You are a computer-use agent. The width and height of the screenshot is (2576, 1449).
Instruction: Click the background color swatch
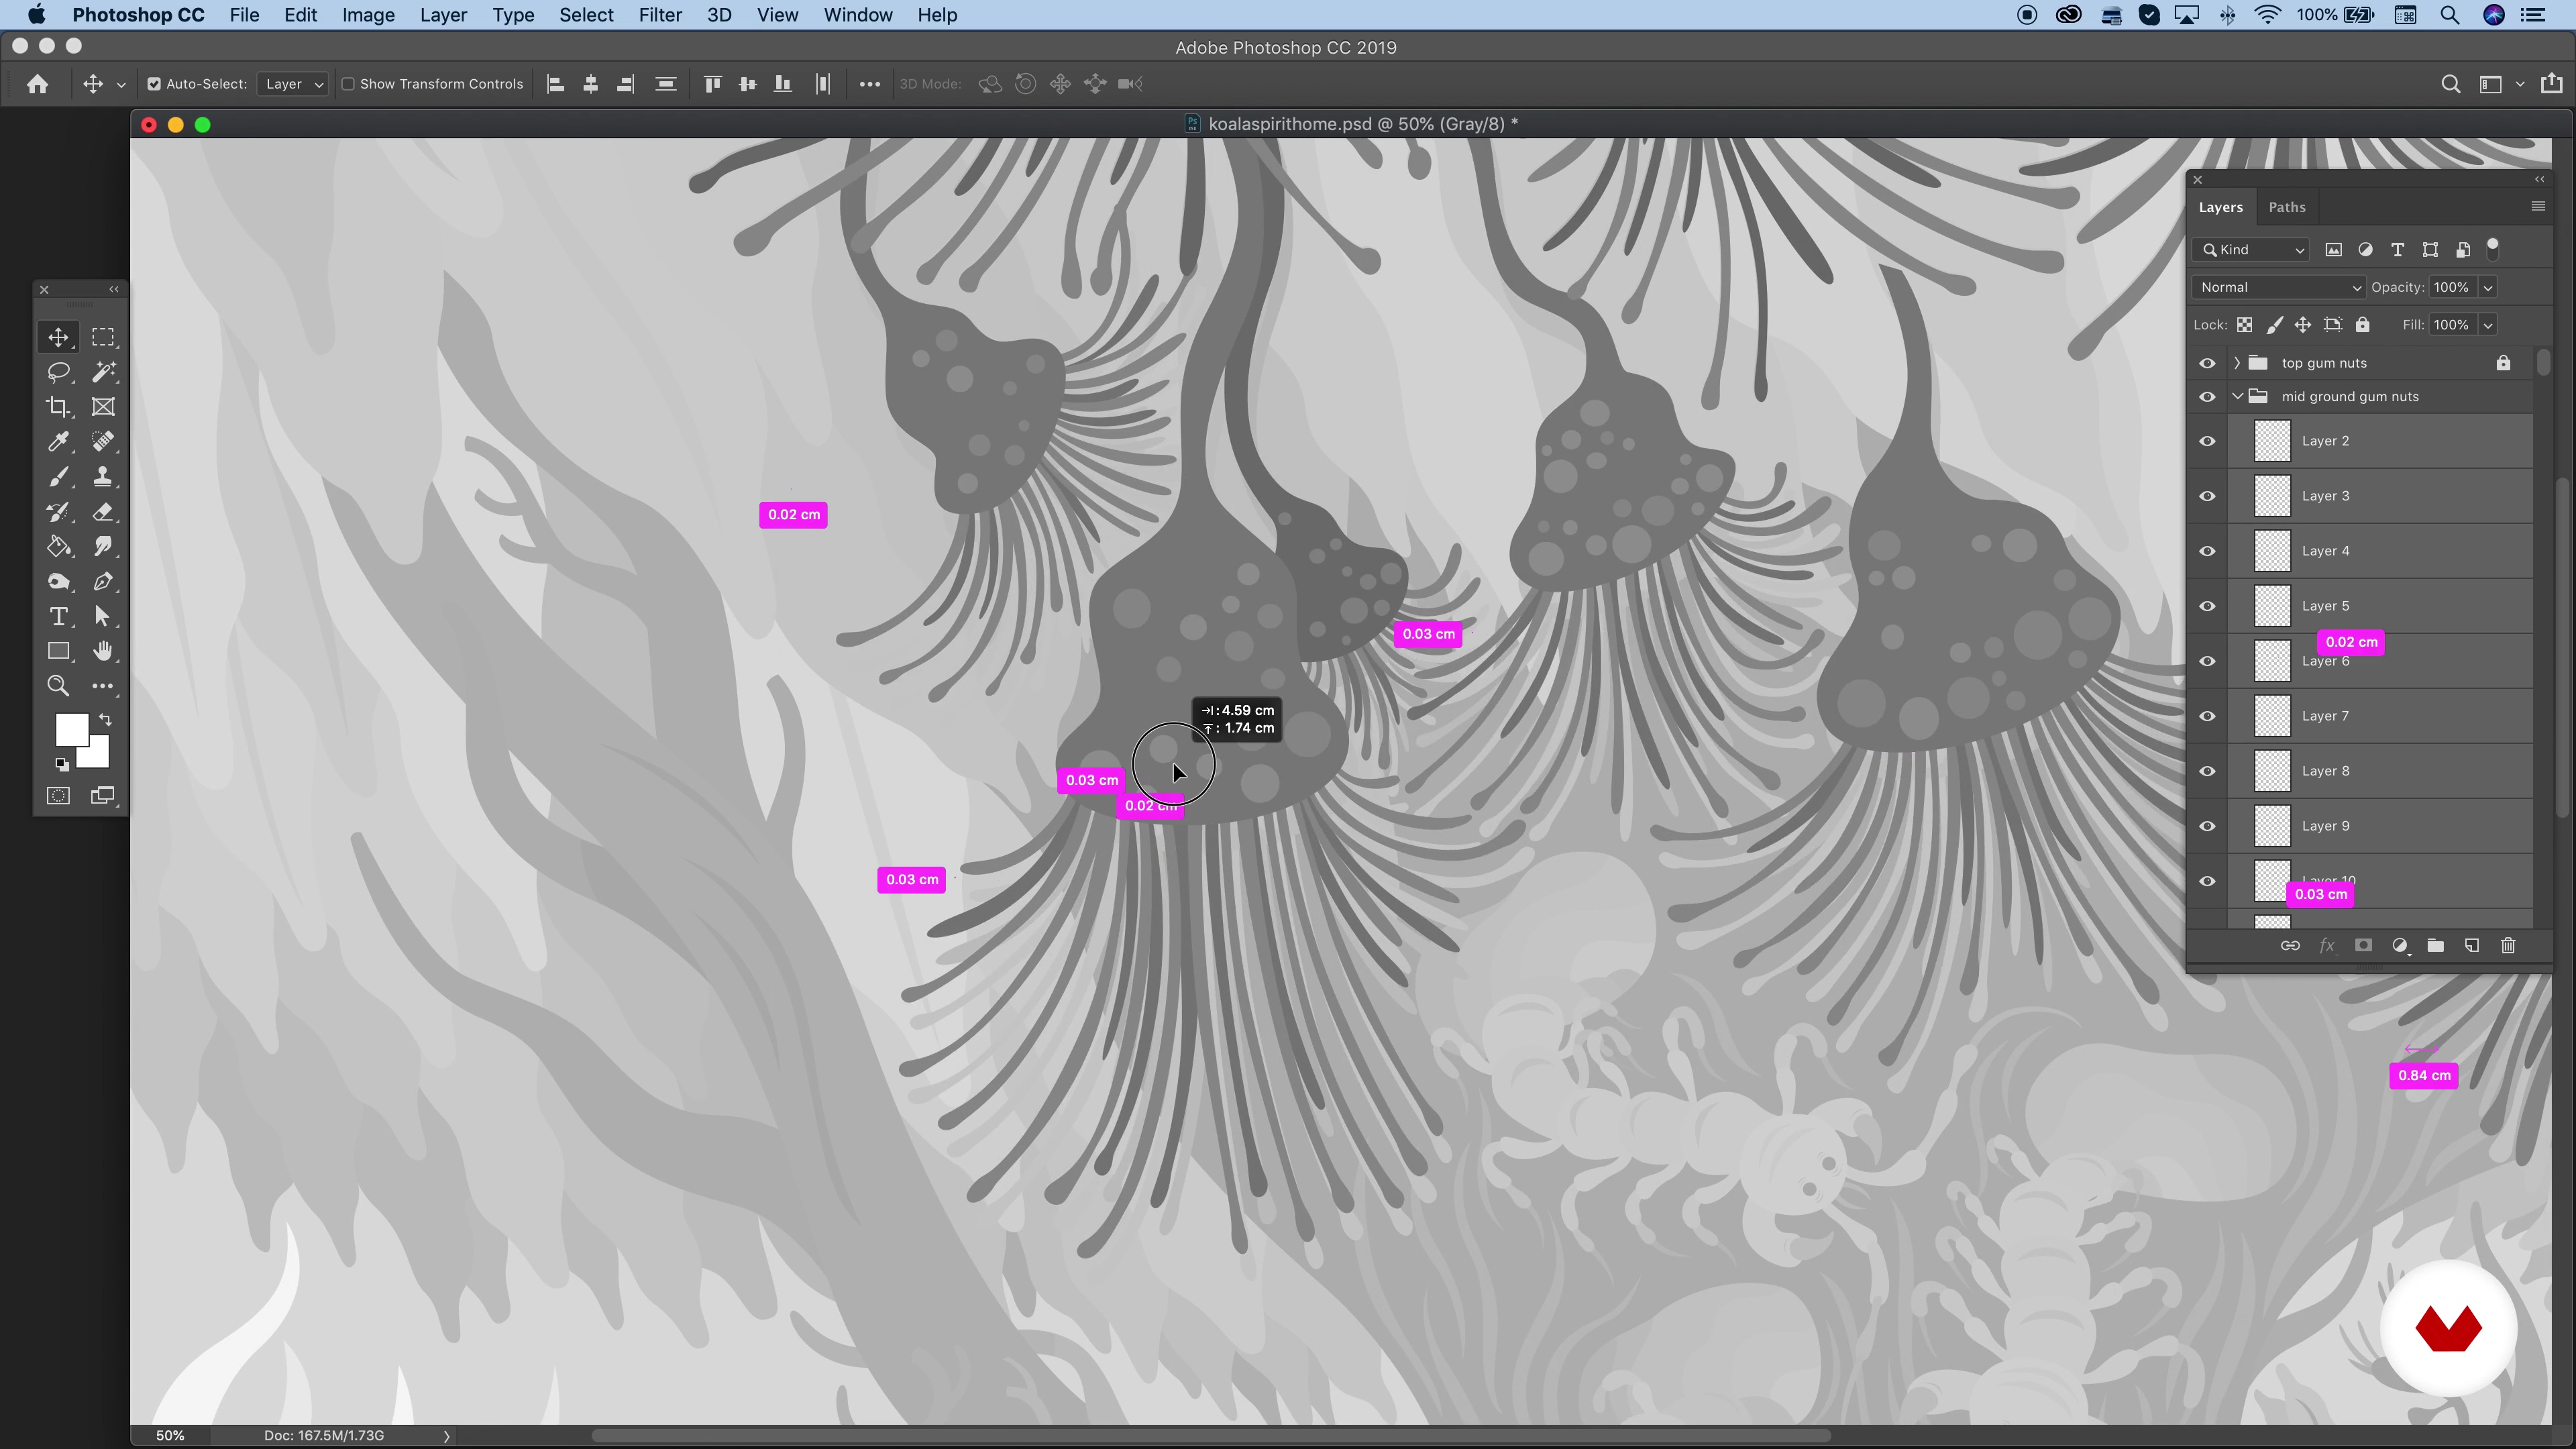click(97, 757)
